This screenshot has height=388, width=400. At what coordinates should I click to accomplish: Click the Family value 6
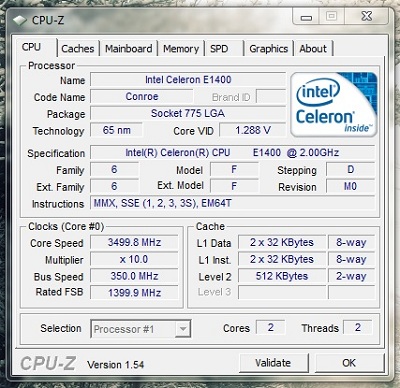(114, 170)
